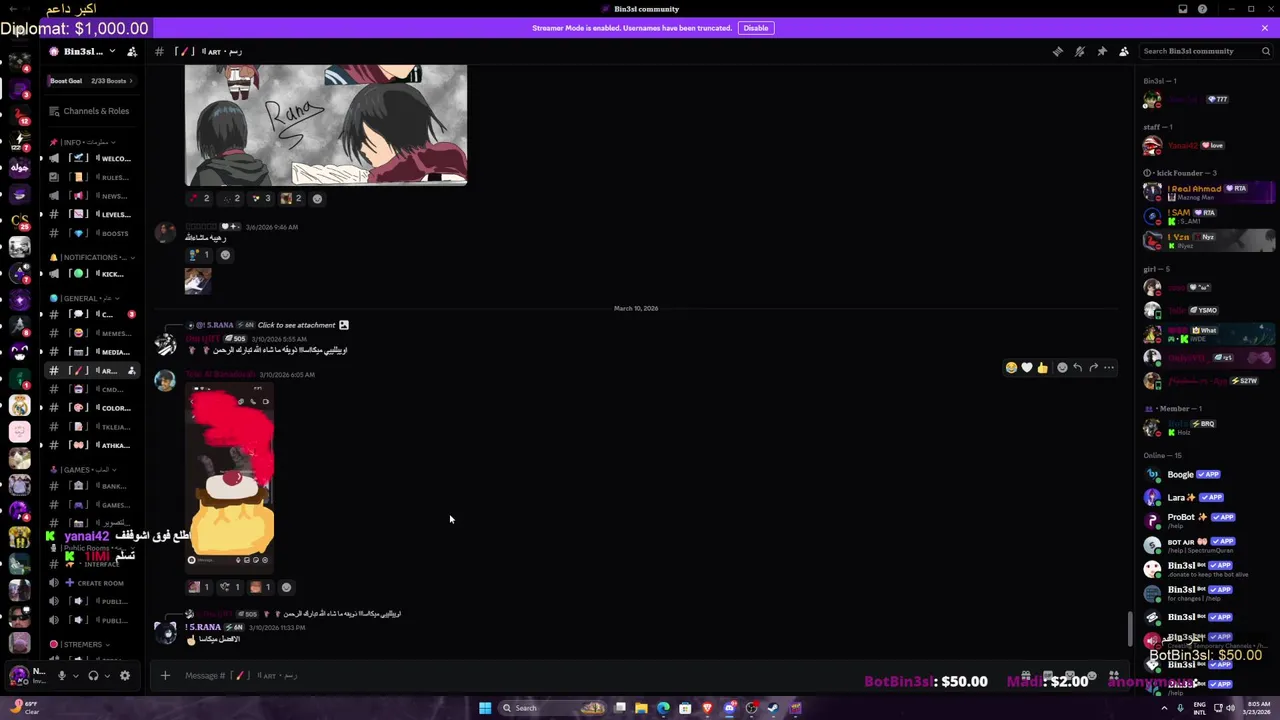
Task: Click the add-member icon on selected ART channel
Action: pos(131,371)
